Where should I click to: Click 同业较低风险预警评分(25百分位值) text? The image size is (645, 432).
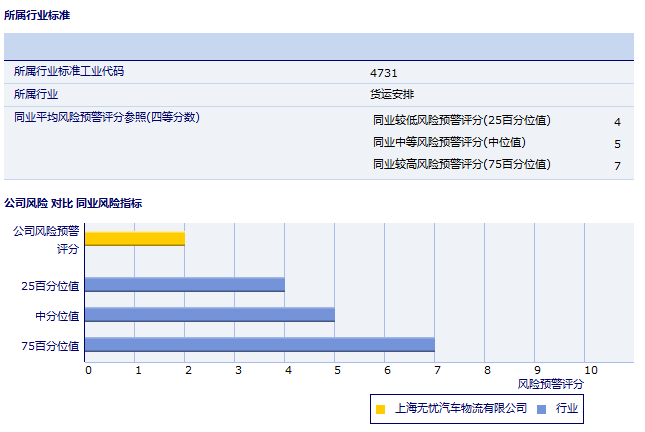(461, 120)
